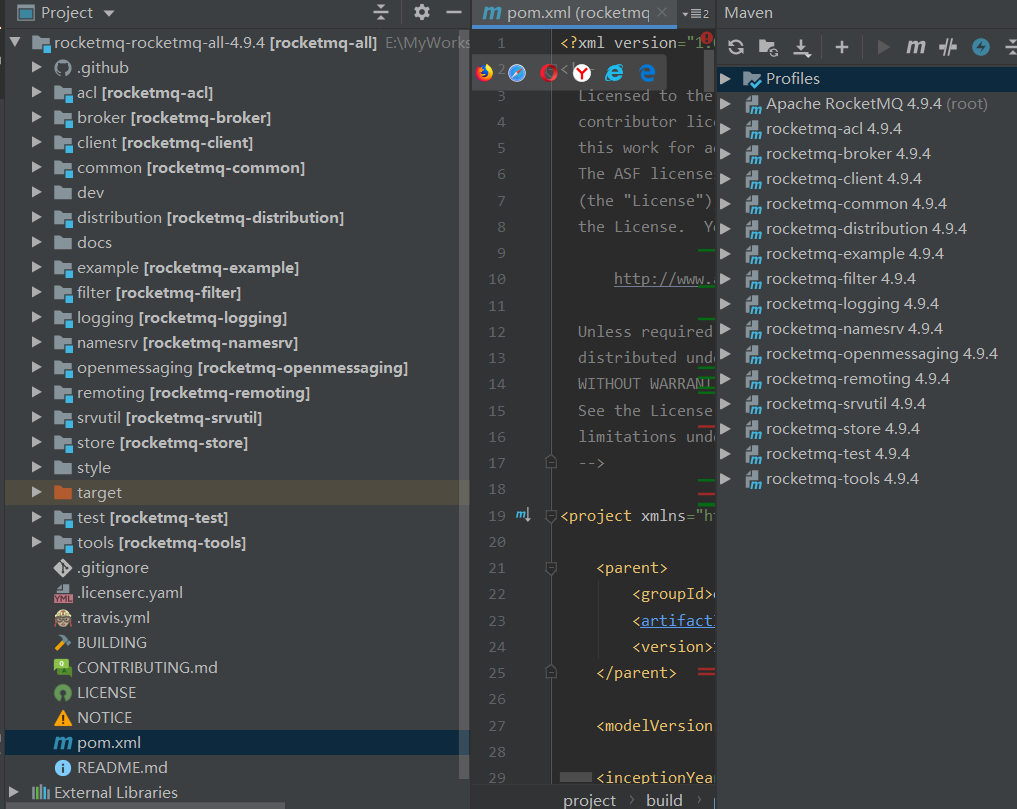1017x809 pixels.
Task: Expand the Profiles node in Maven
Action: 725,79
